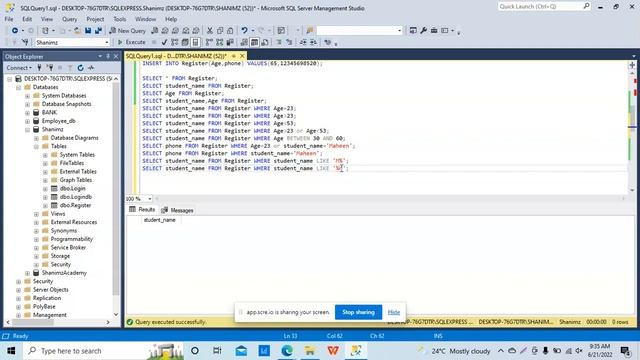Screen dimensions: 640x360
Task: Open the Tools menu
Action: tap(120, 19)
